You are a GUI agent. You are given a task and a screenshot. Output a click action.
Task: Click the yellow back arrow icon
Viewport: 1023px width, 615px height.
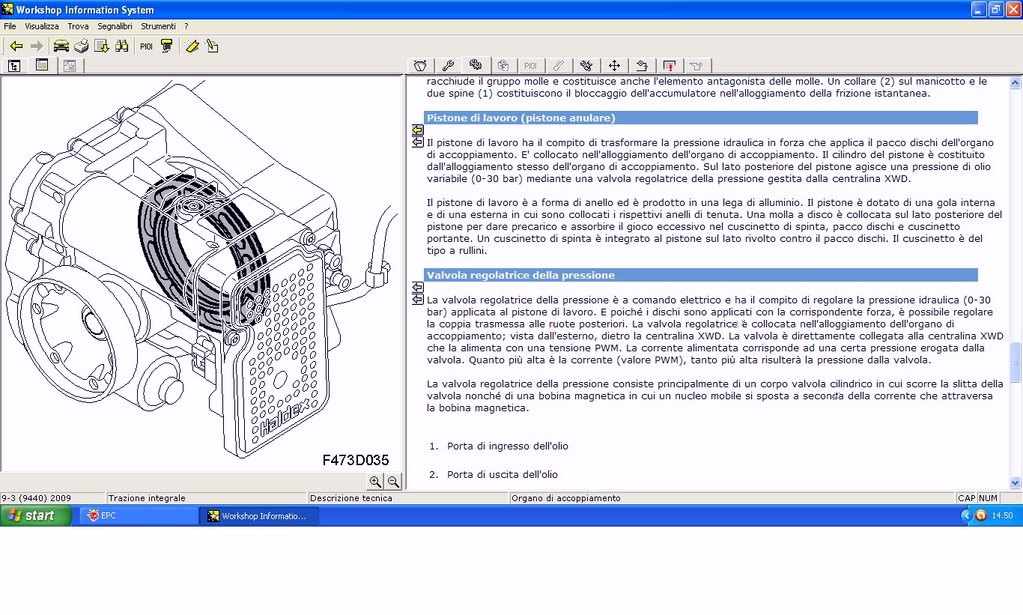[16, 46]
